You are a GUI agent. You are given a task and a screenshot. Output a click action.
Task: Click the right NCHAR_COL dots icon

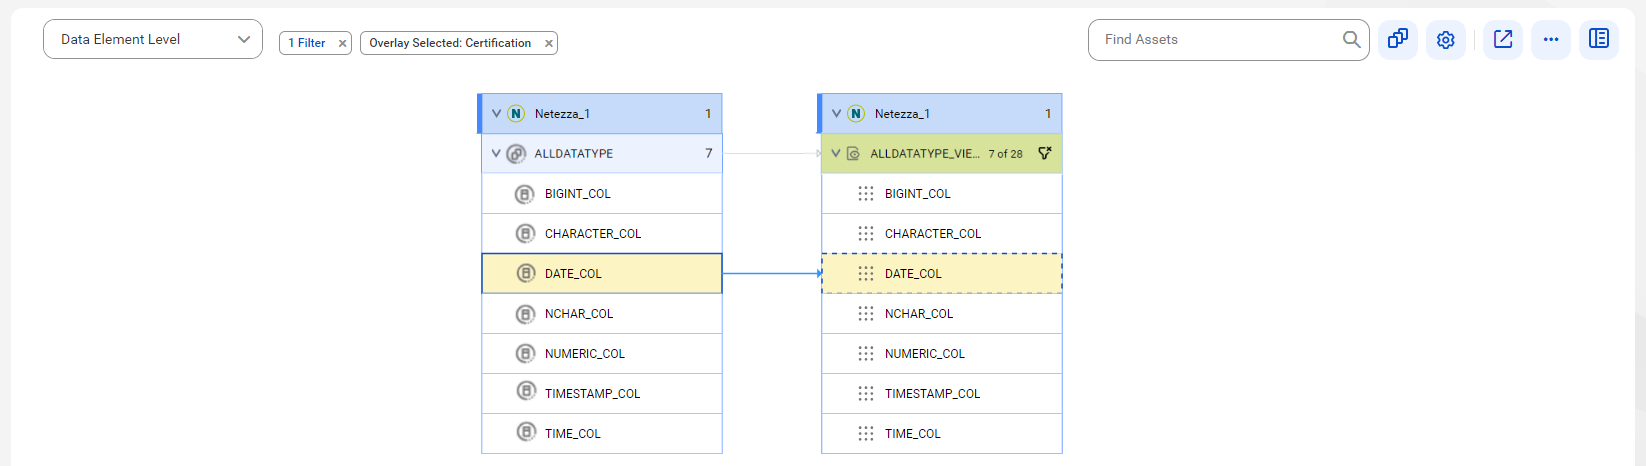(x=866, y=314)
